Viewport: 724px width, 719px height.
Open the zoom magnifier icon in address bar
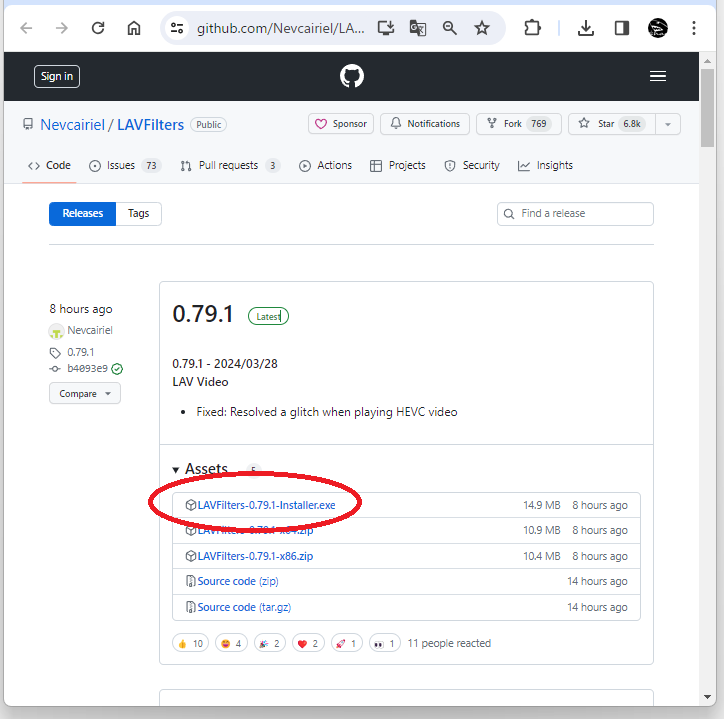(x=450, y=28)
